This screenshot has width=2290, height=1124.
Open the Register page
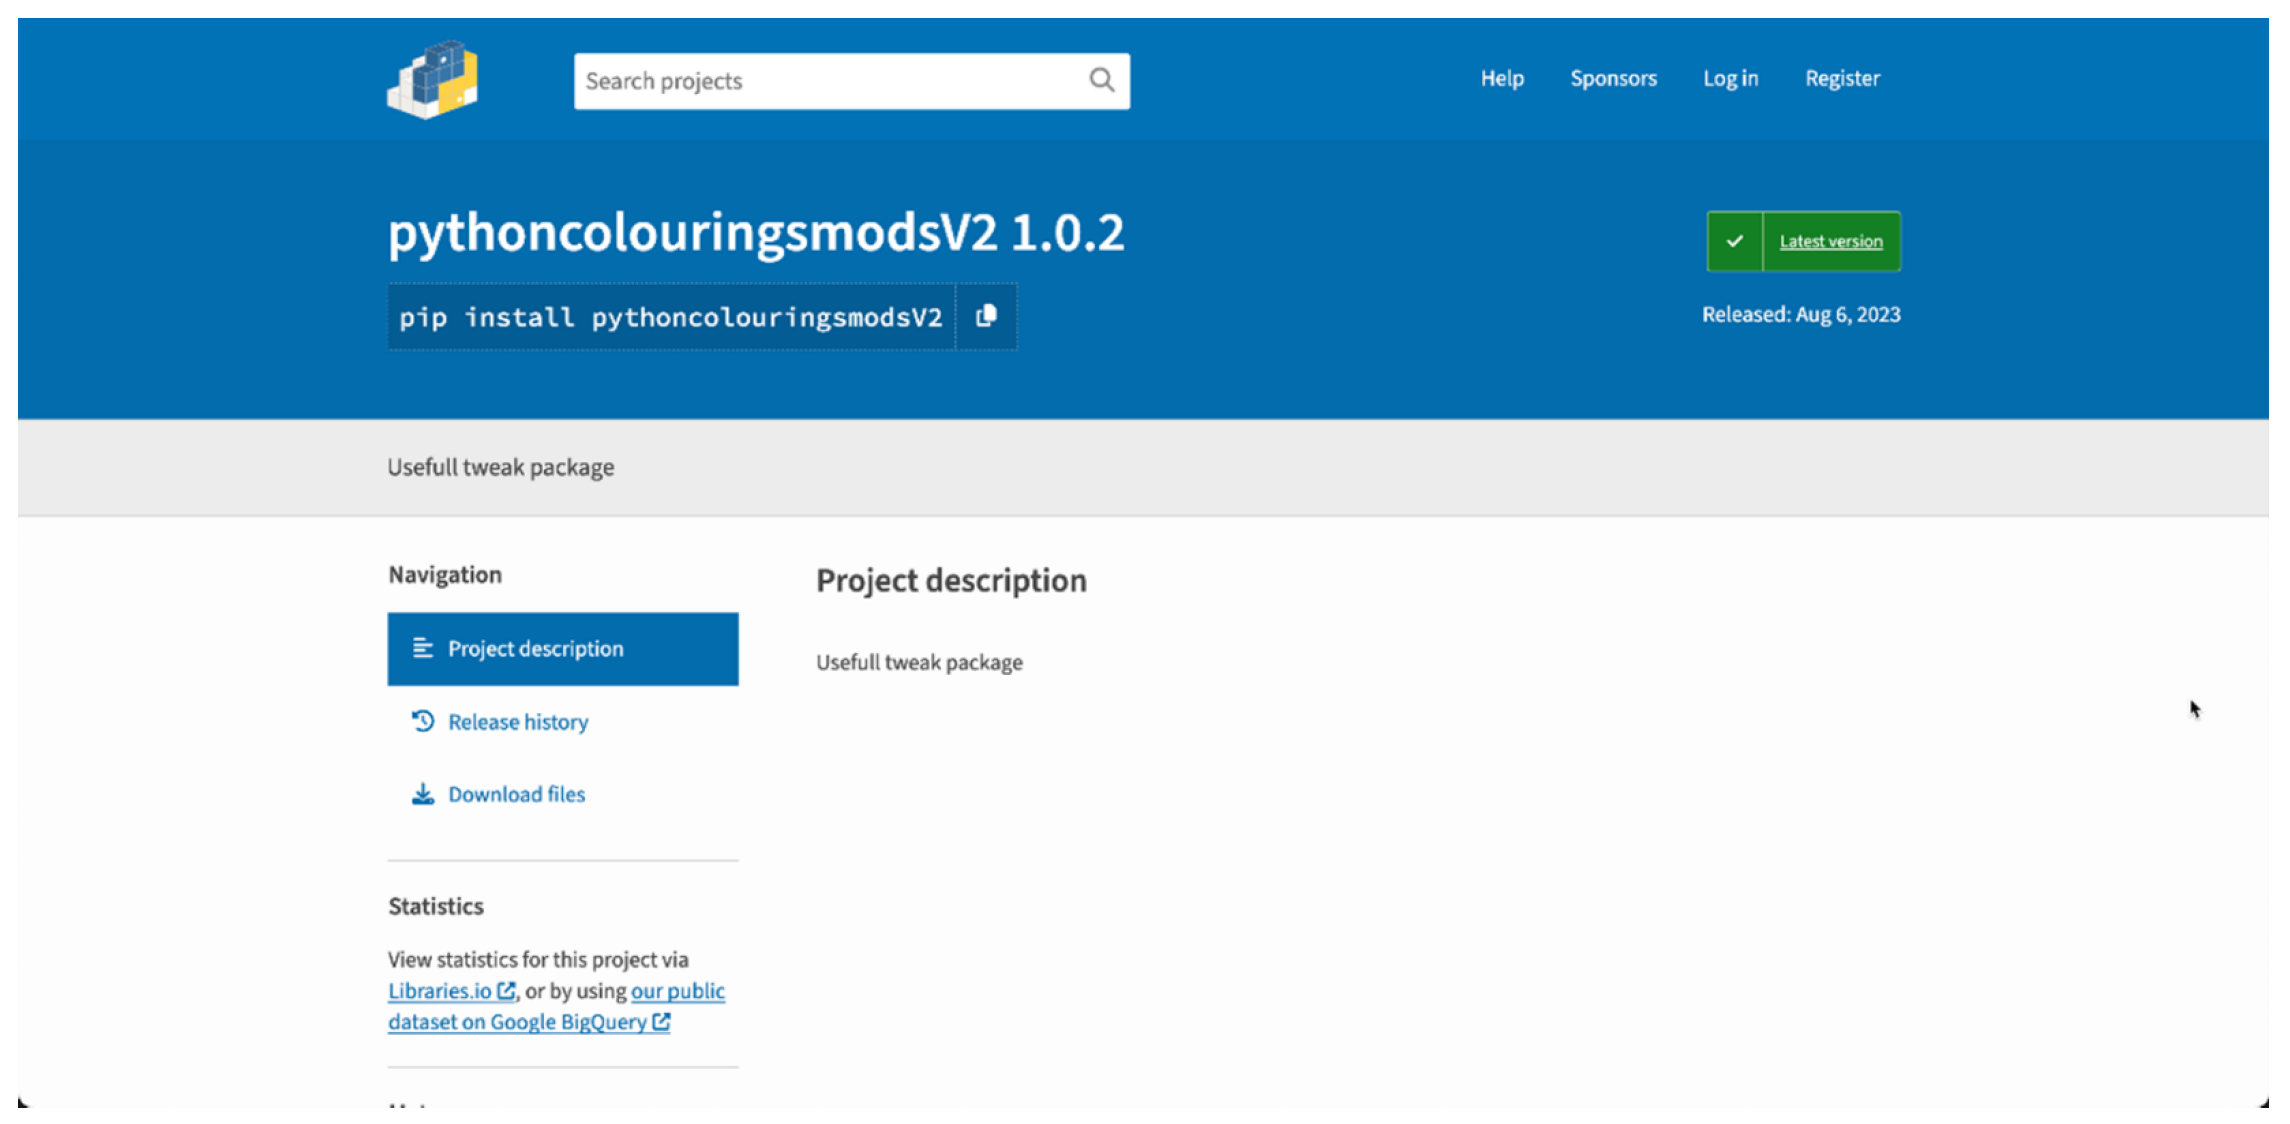[1842, 78]
